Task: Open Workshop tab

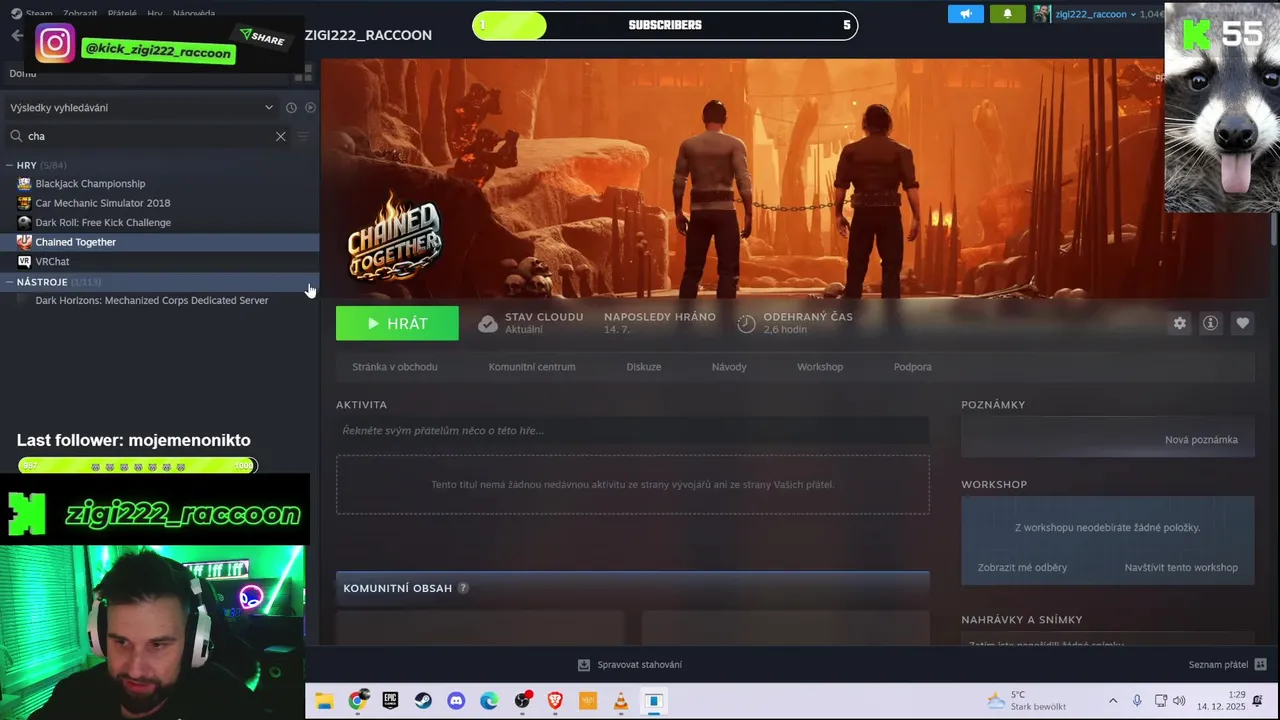Action: point(820,367)
